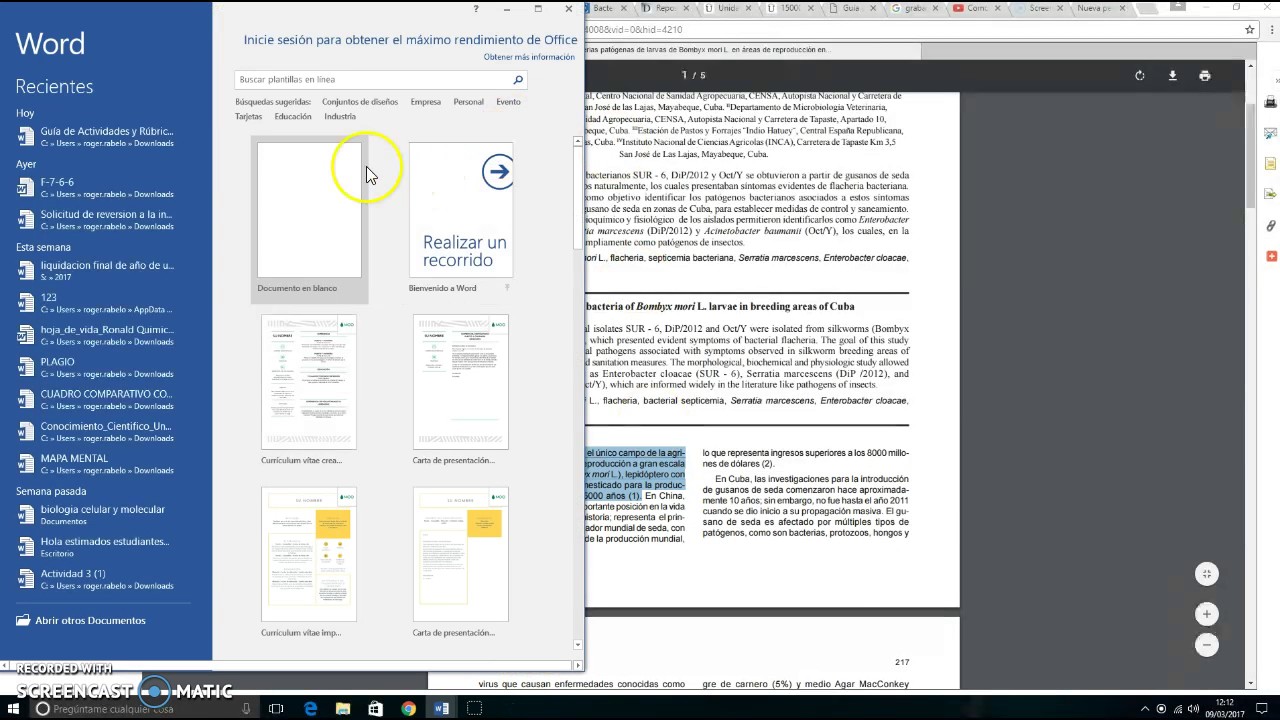Select Empresa suggested search

pos(425,102)
